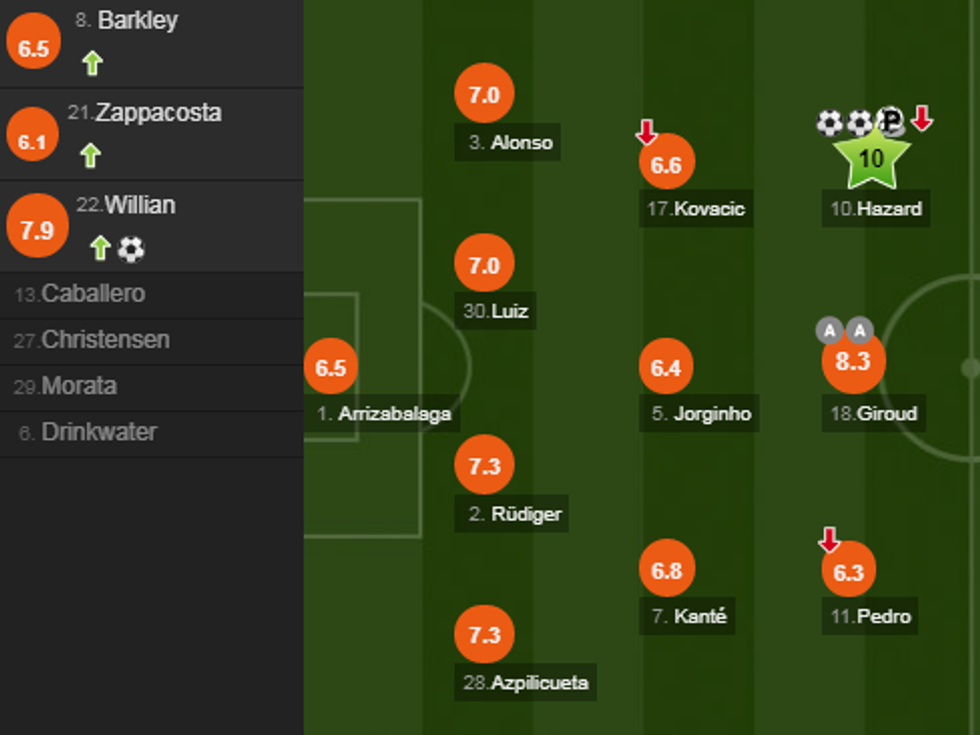980x735 pixels.
Task: Click Zappacosta's green substituted-on arrow
Action: (x=90, y=155)
